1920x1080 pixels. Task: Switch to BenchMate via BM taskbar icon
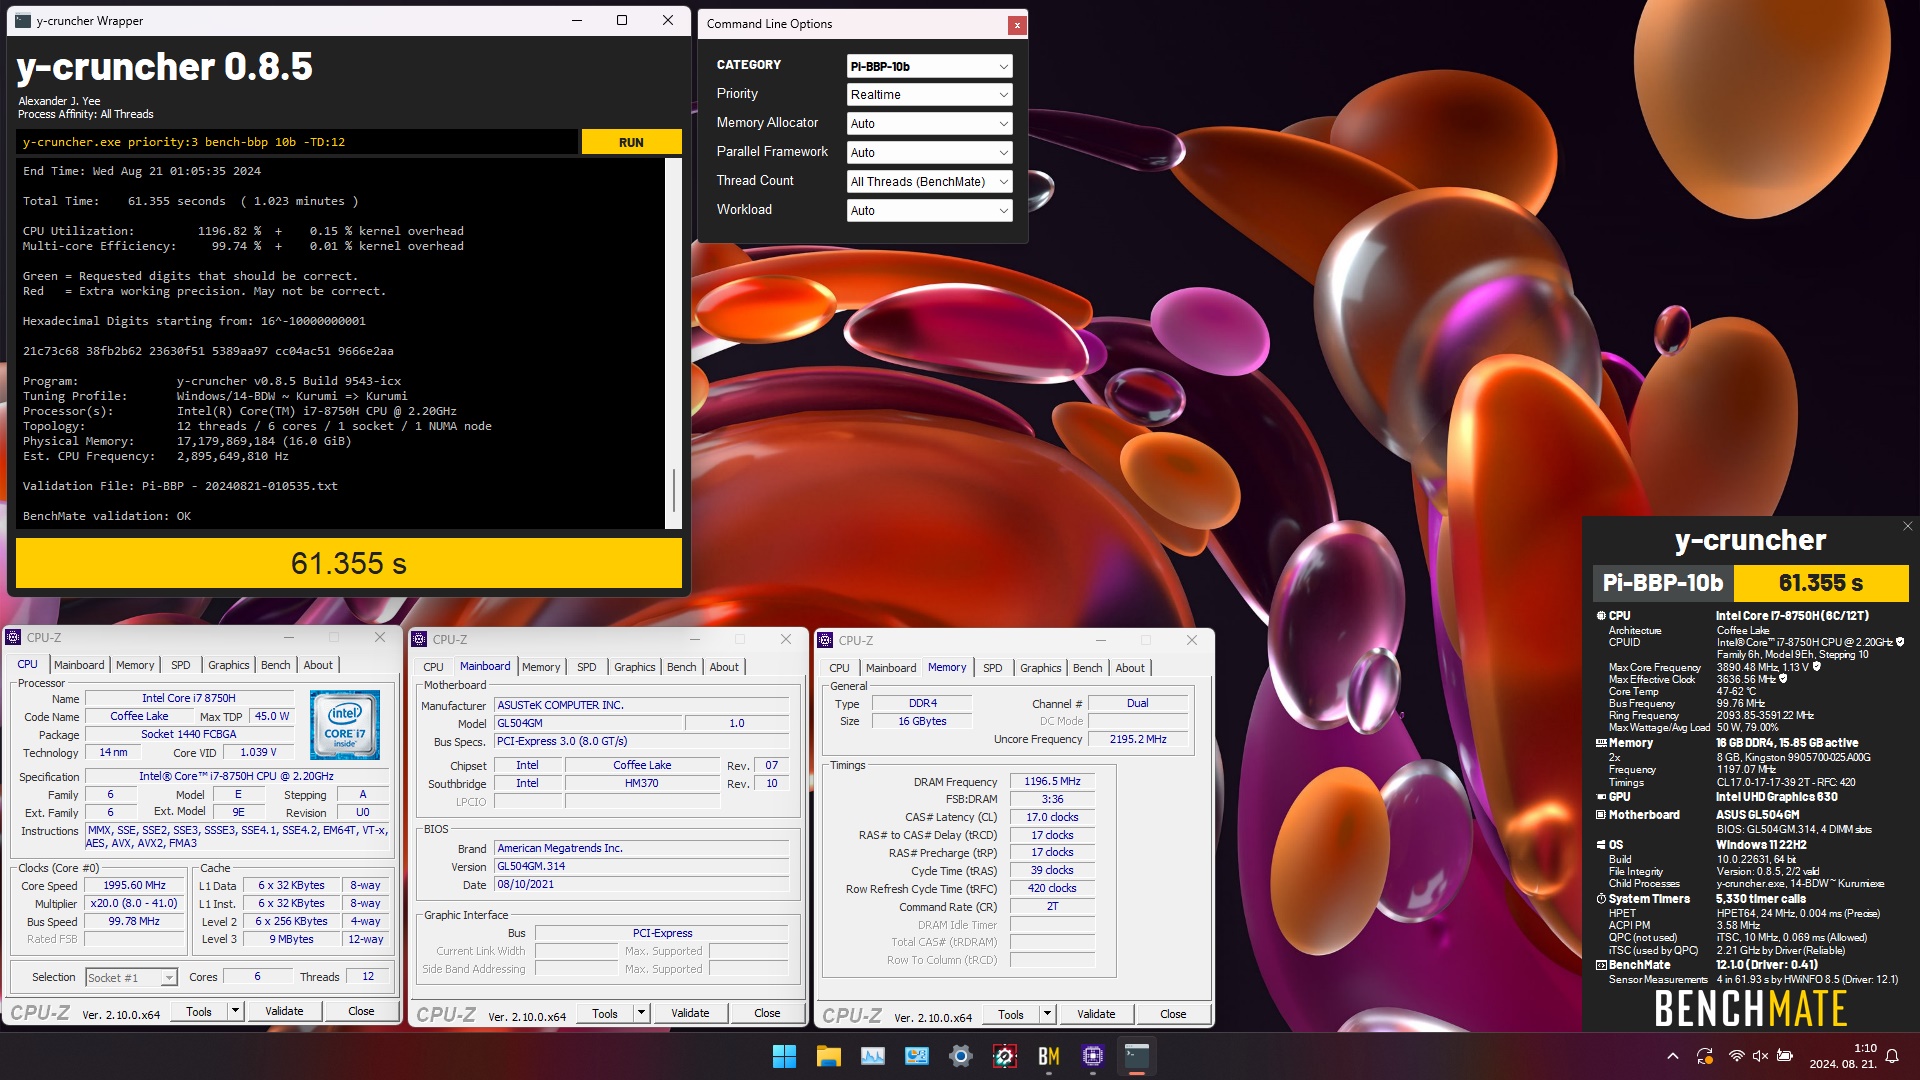coord(1049,1056)
